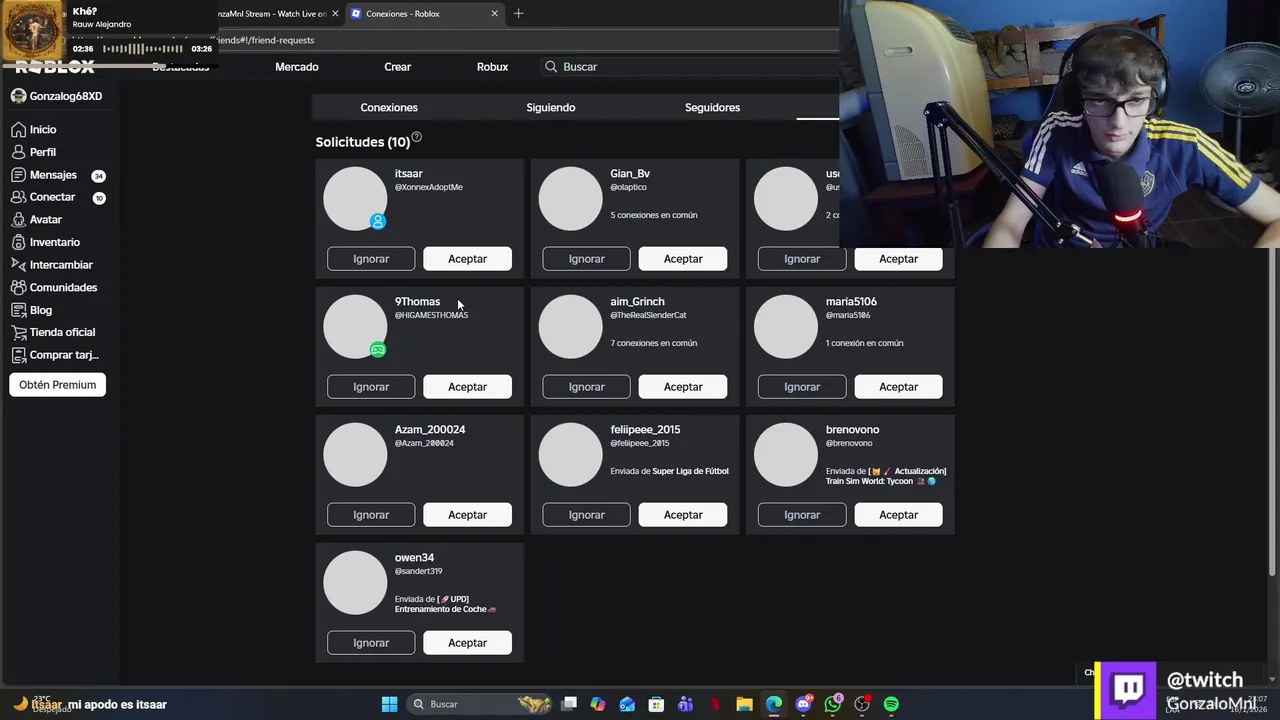Open Microsoft Teams from the taskbar

tap(685, 704)
